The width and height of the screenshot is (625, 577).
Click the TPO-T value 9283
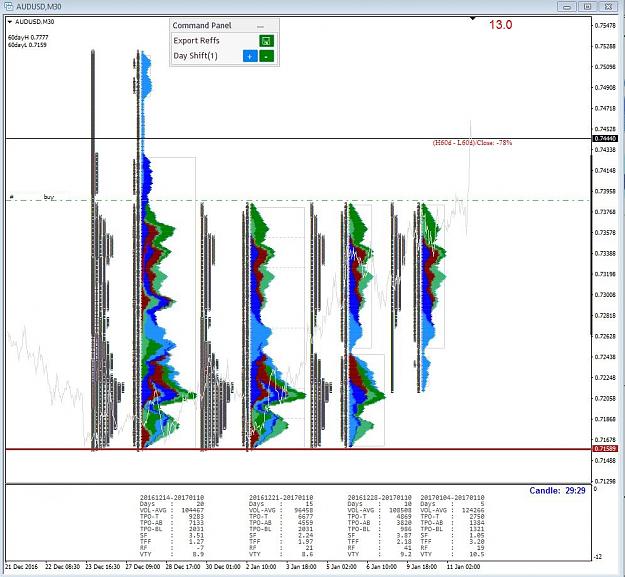pos(197,516)
